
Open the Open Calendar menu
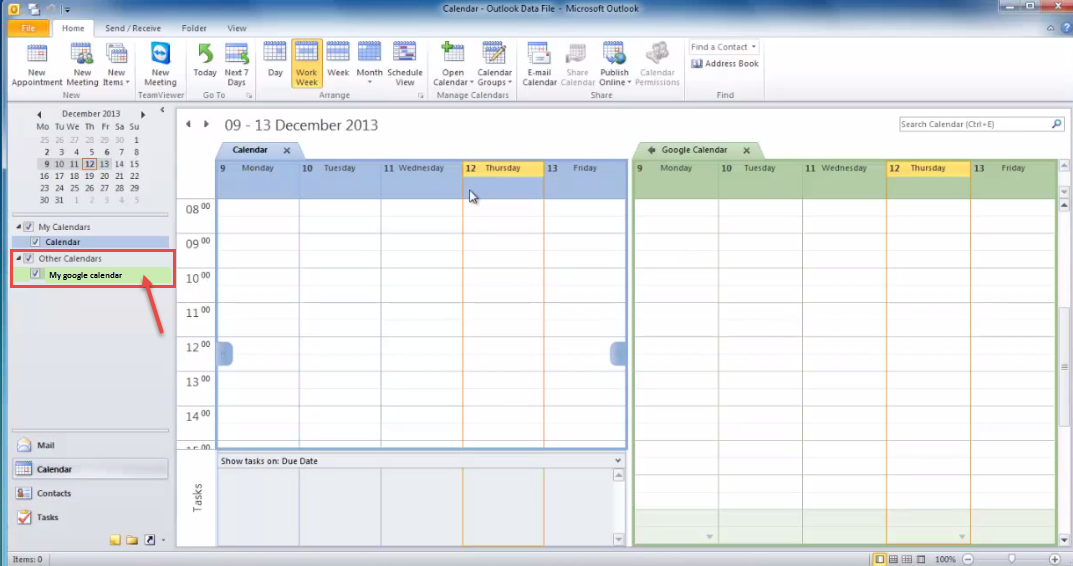coord(452,64)
